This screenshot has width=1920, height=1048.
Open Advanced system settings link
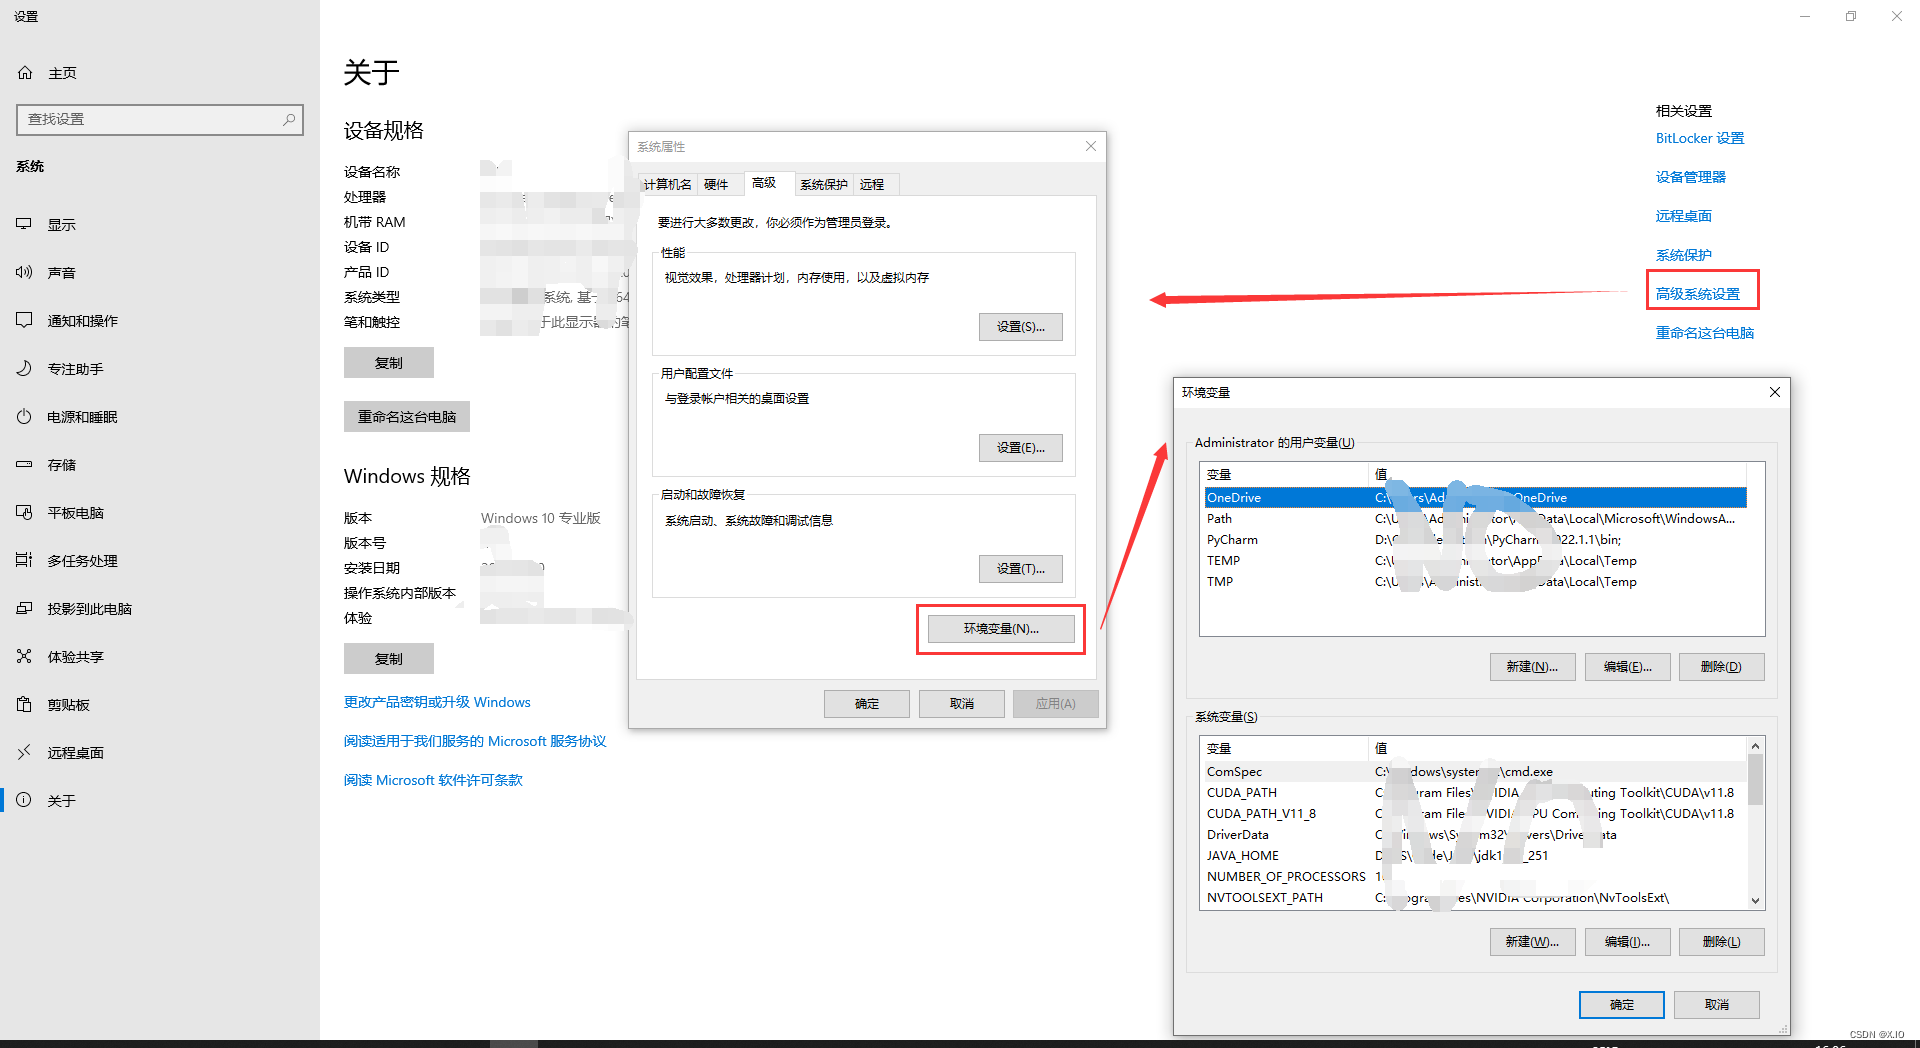point(1698,294)
